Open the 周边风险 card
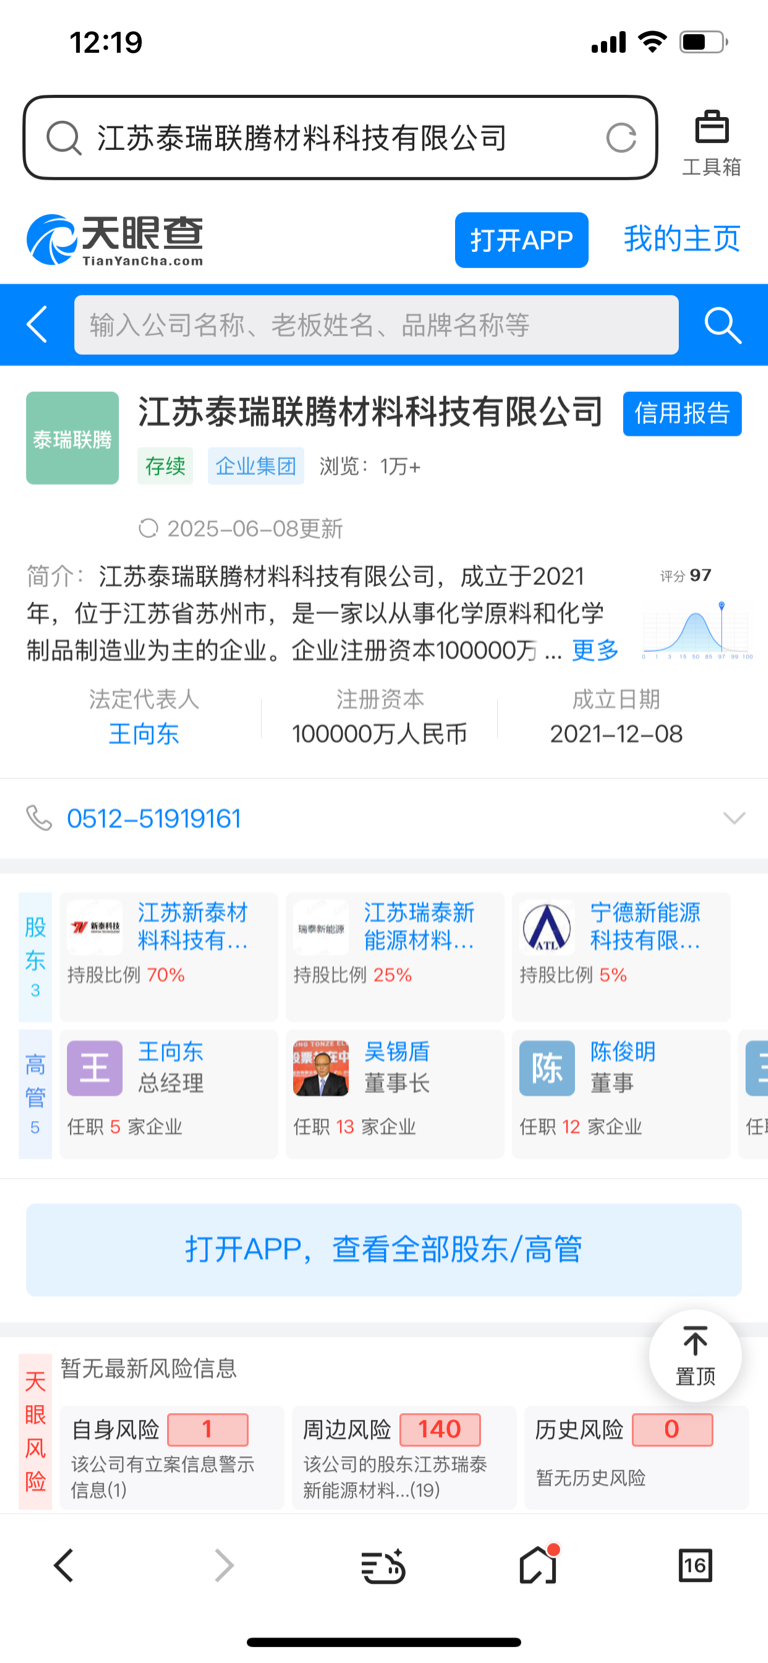This screenshot has height=1663, width=768. (x=404, y=1457)
